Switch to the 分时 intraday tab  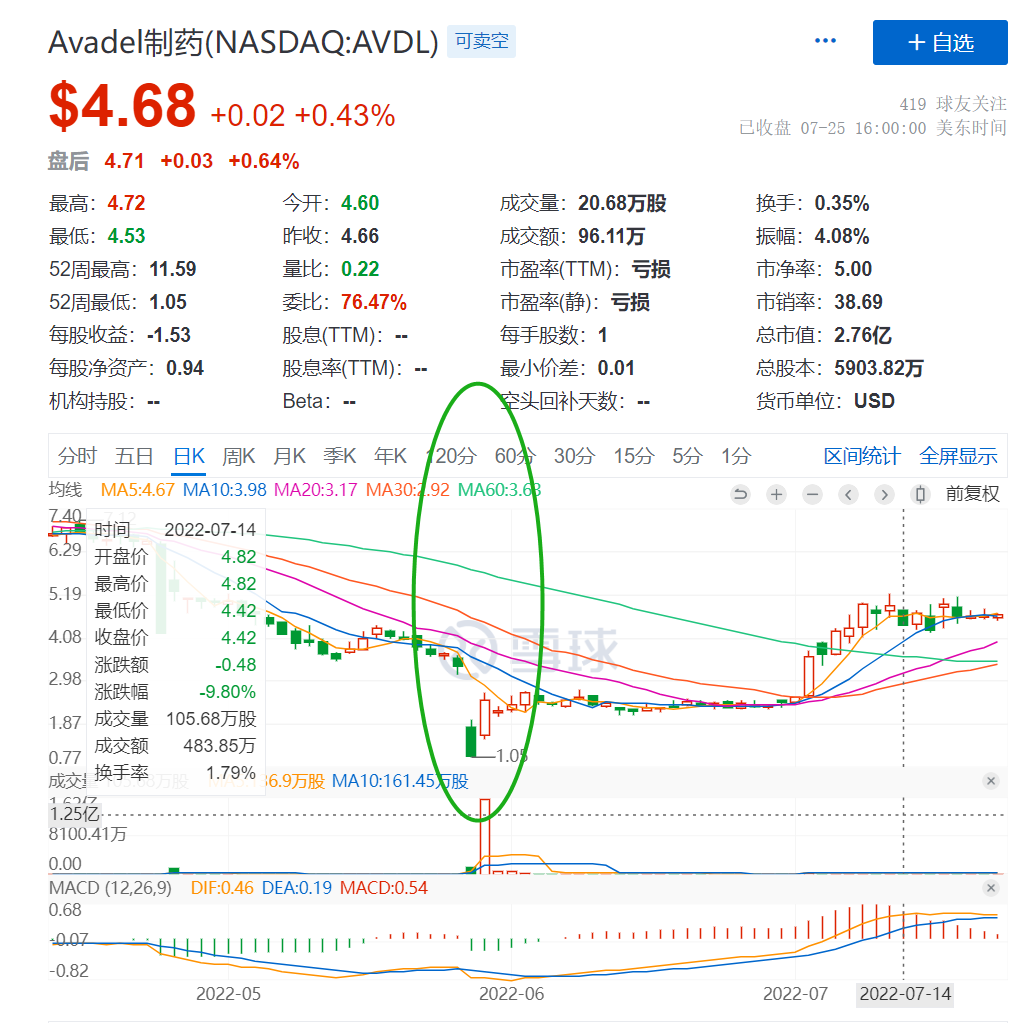click(x=77, y=457)
